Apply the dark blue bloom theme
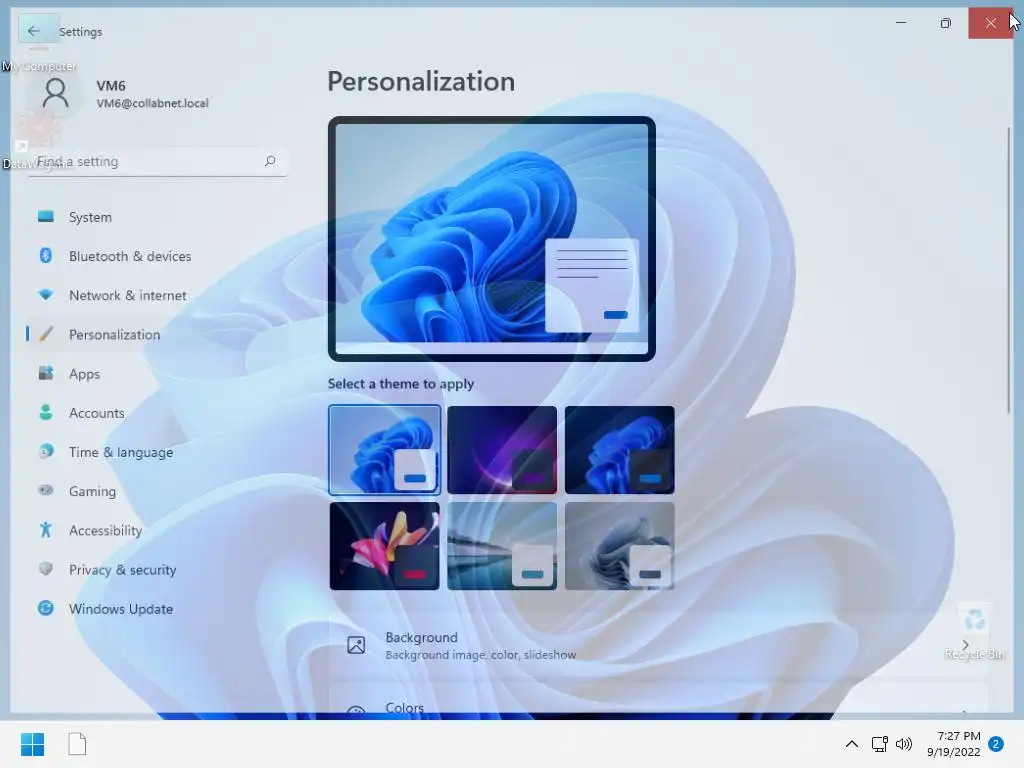This screenshot has height=768, width=1024. [620, 450]
